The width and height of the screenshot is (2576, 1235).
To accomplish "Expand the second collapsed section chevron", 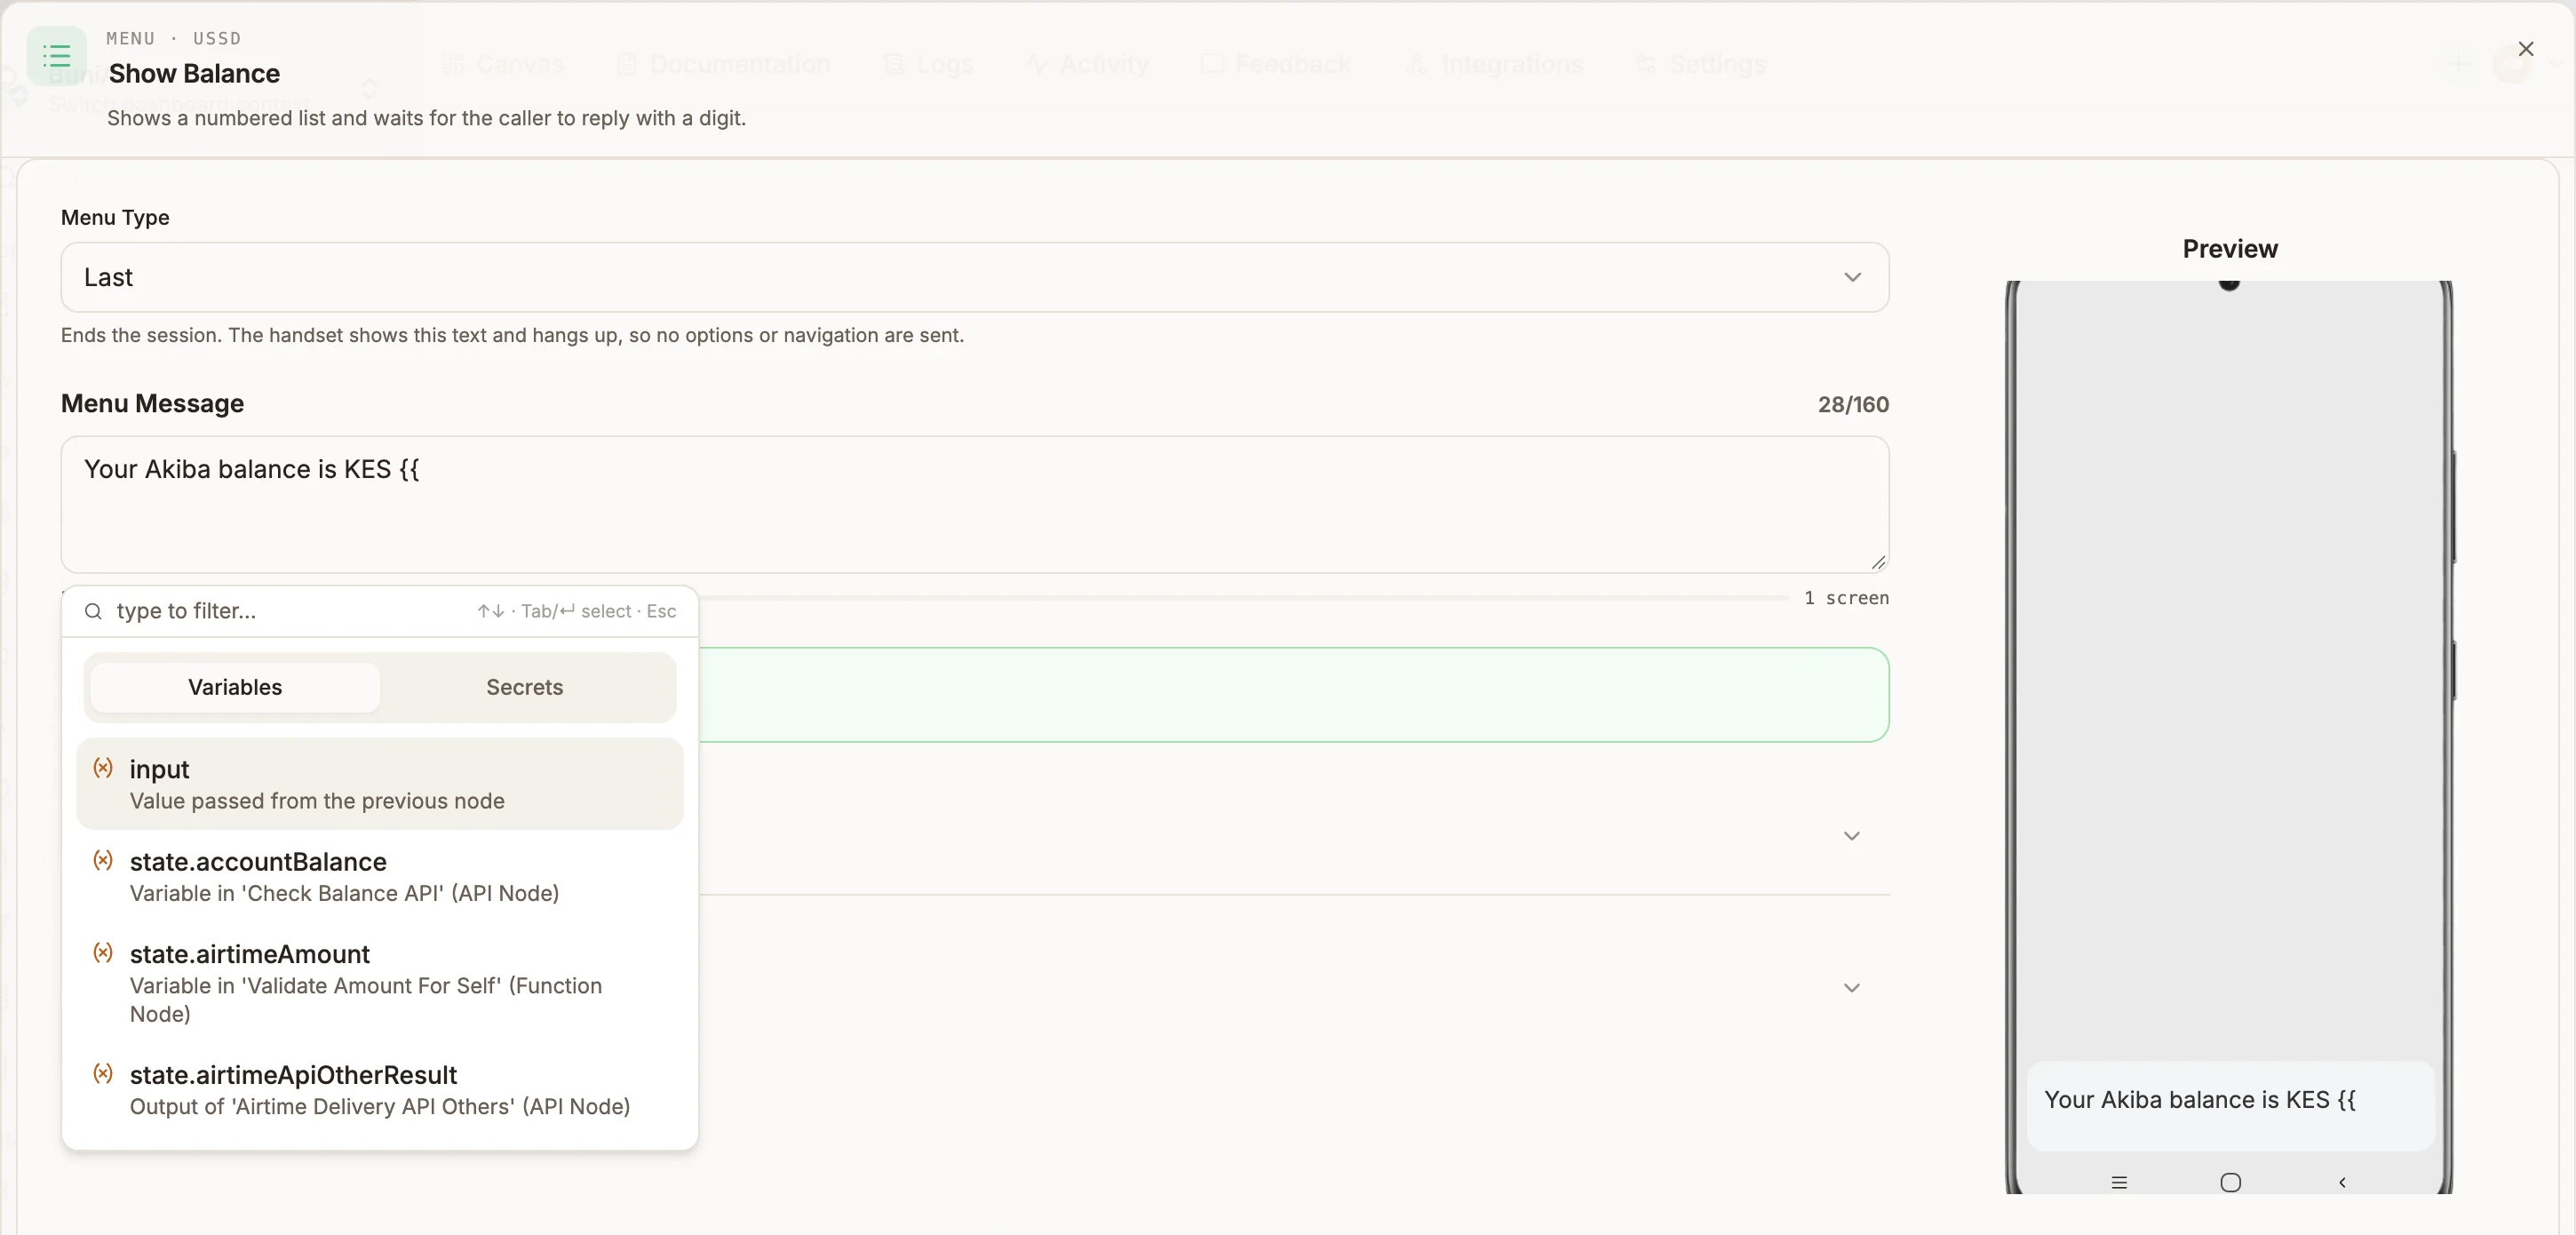I will (x=1851, y=988).
